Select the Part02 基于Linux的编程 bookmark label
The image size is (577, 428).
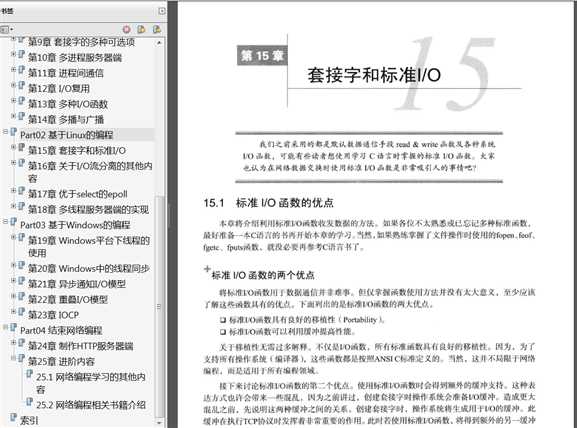tap(67, 135)
